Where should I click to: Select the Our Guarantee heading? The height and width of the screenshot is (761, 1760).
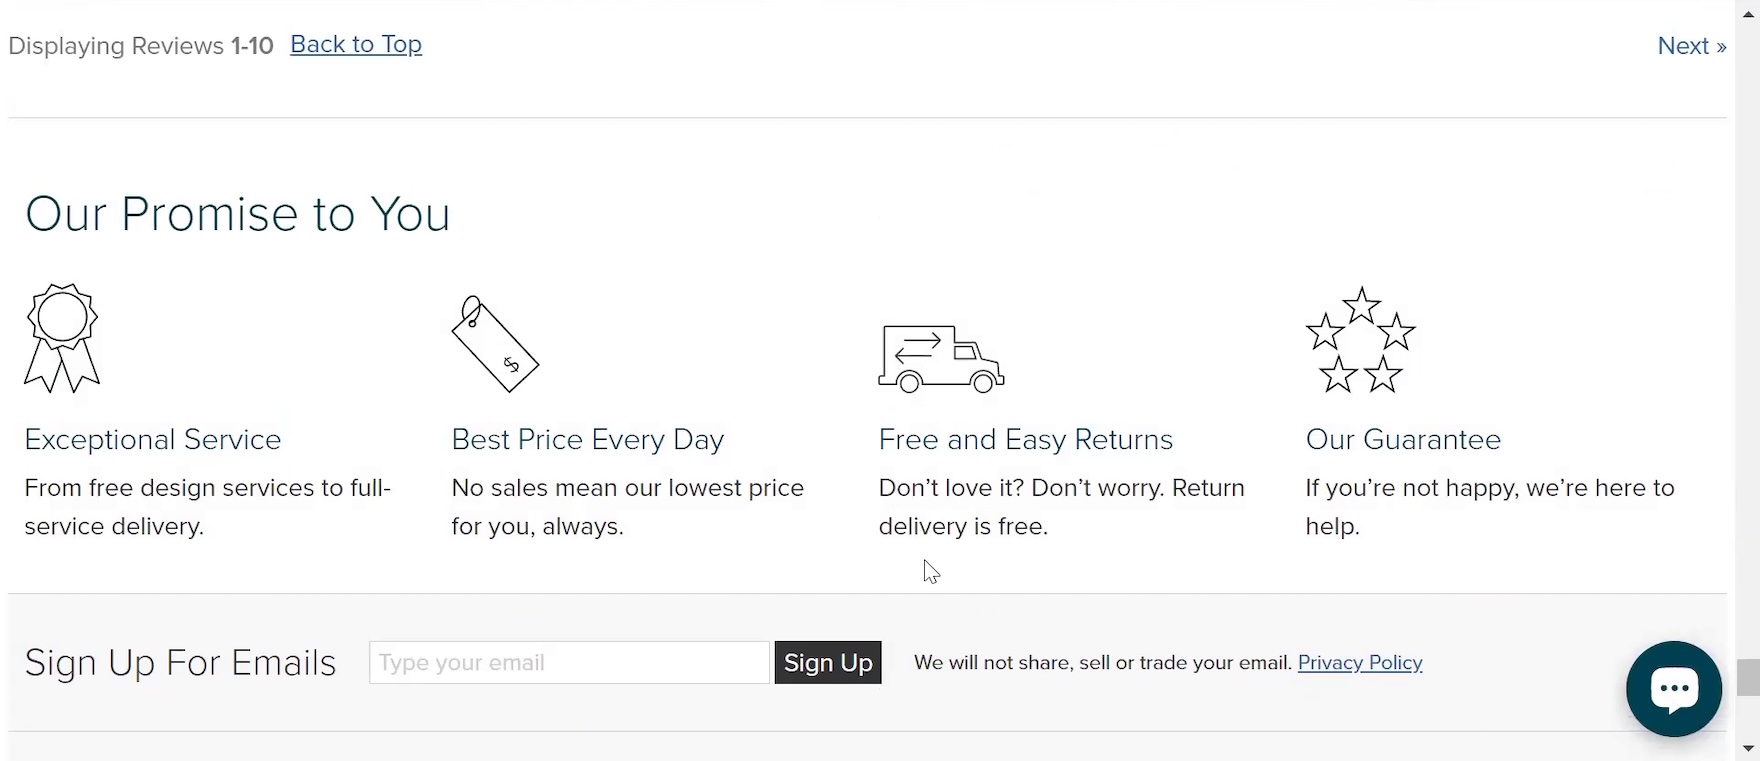[x=1403, y=440]
